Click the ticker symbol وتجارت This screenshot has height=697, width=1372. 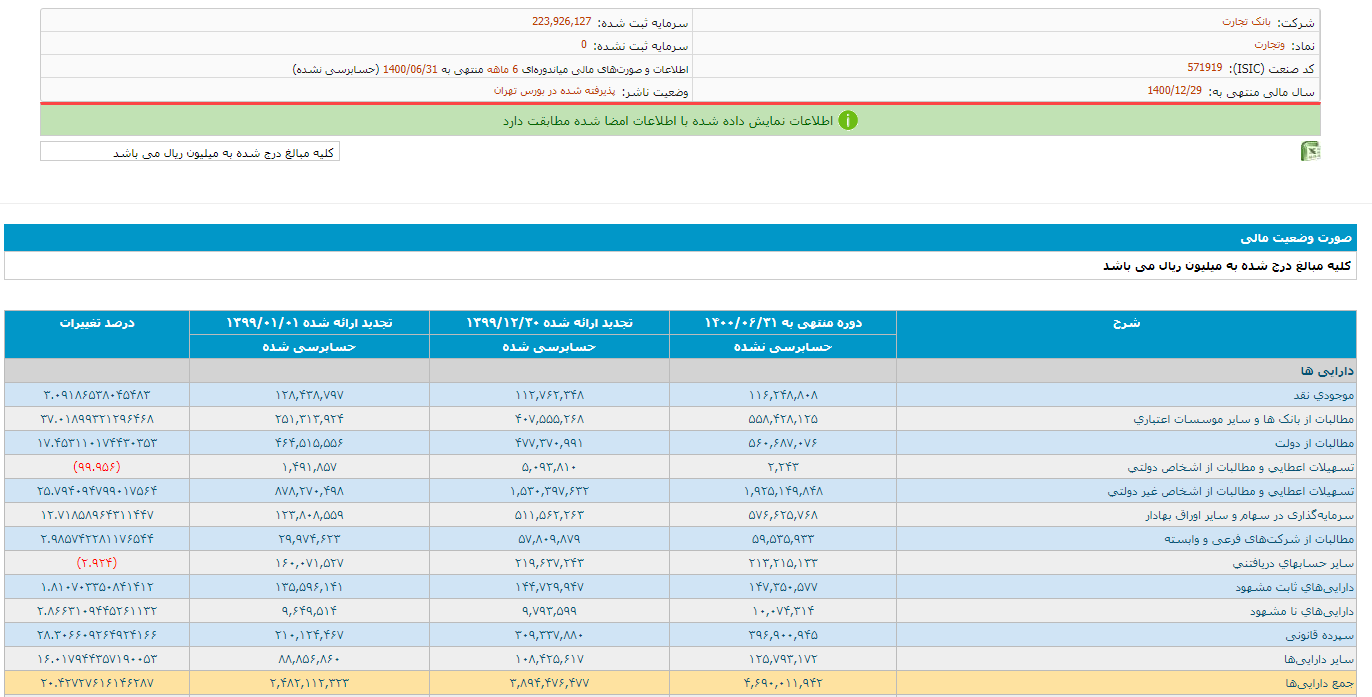1270,45
